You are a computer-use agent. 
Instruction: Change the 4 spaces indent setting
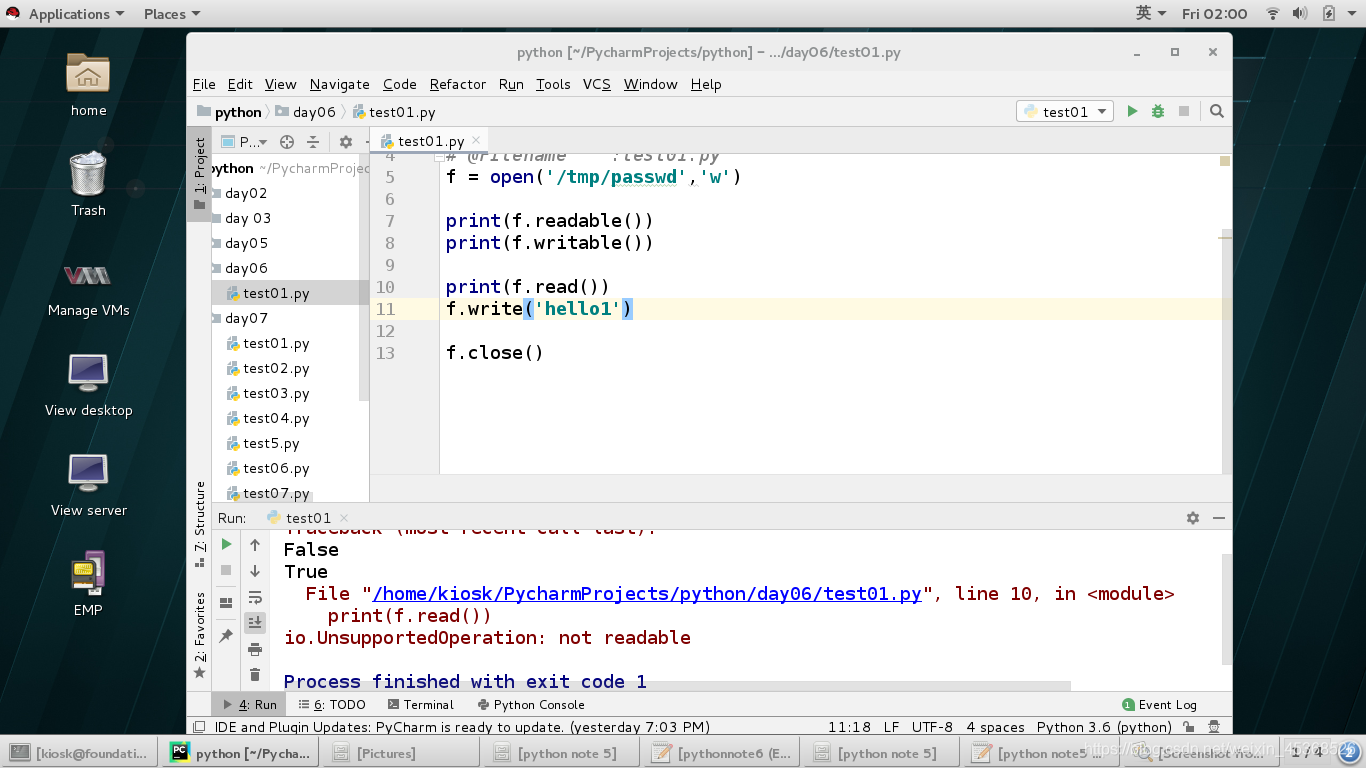[995, 727]
